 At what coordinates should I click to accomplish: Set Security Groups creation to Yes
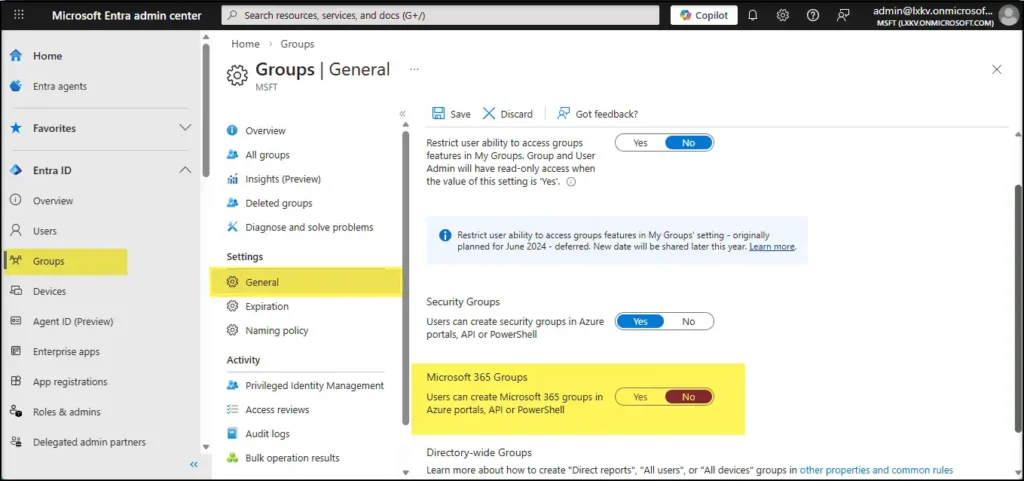tap(640, 321)
